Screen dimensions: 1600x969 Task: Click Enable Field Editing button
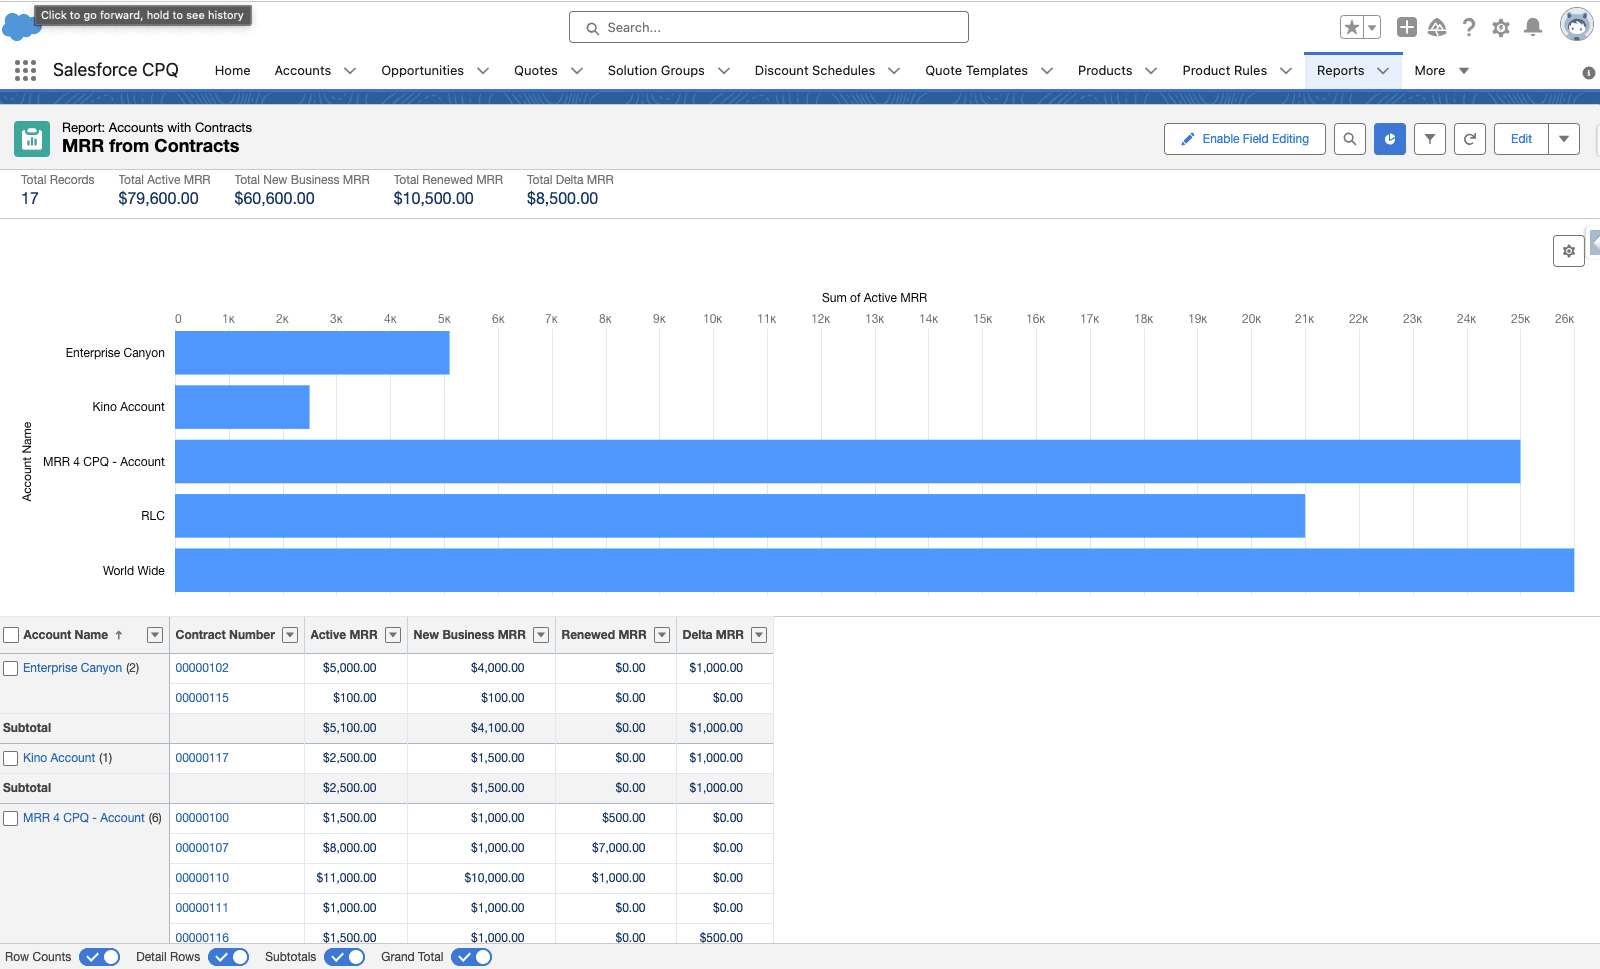point(1245,139)
